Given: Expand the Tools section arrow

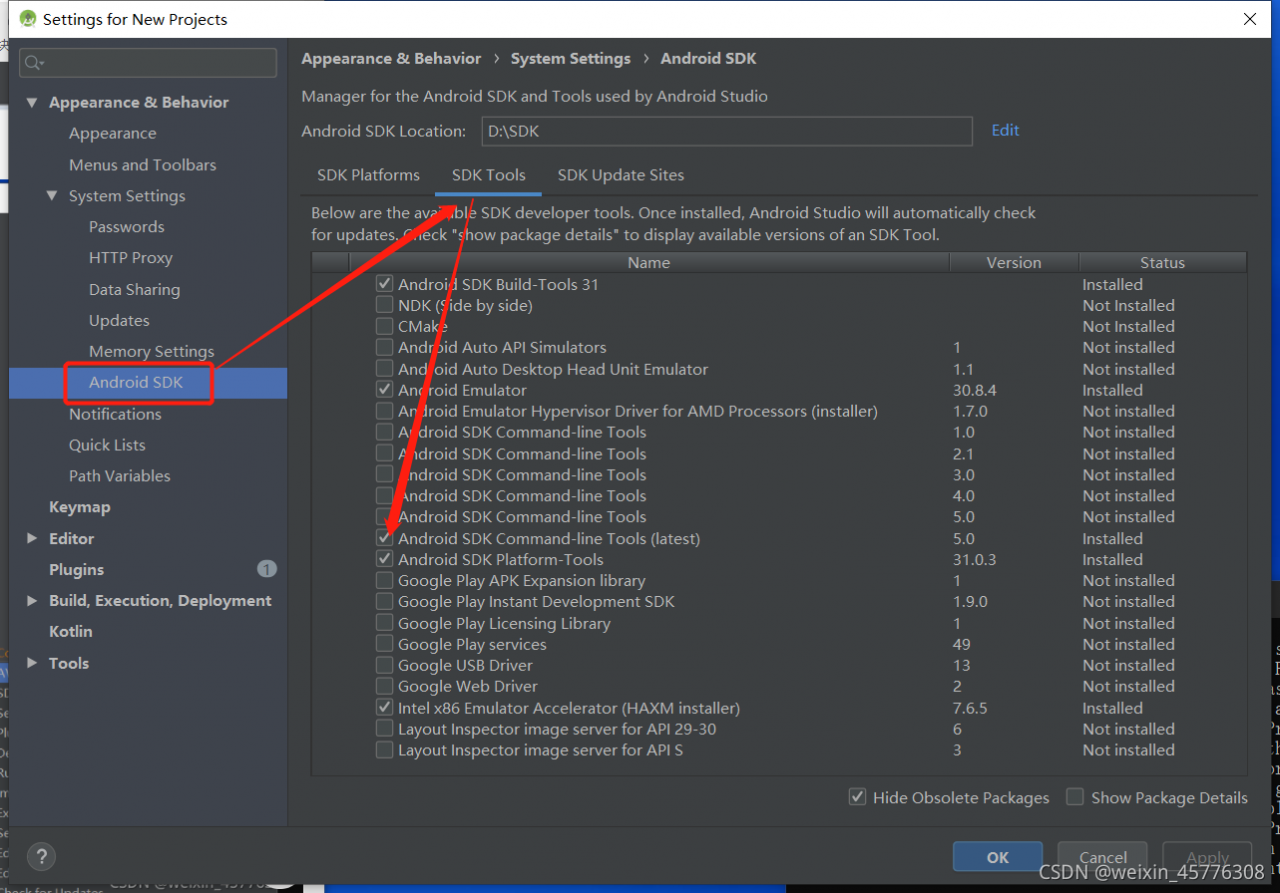Looking at the screenshot, I should tap(32, 663).
